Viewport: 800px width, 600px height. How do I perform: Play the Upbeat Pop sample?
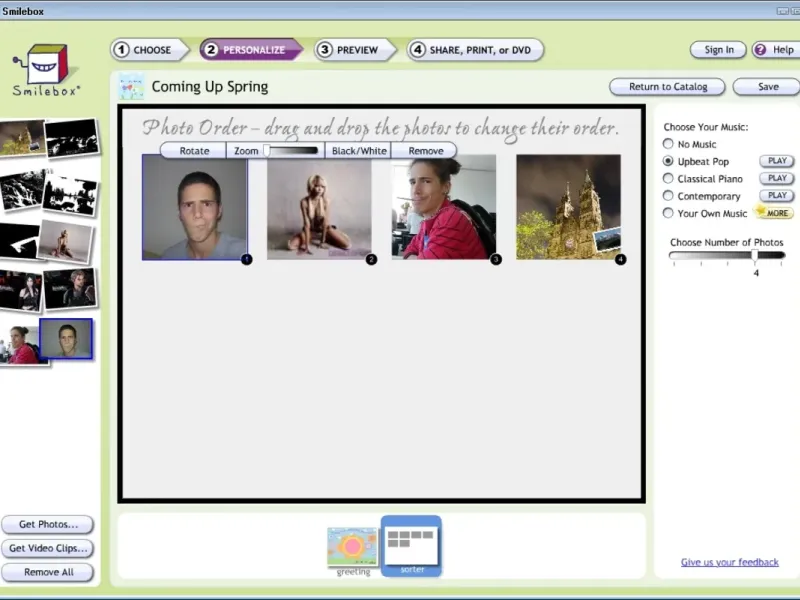click(777, 161)
